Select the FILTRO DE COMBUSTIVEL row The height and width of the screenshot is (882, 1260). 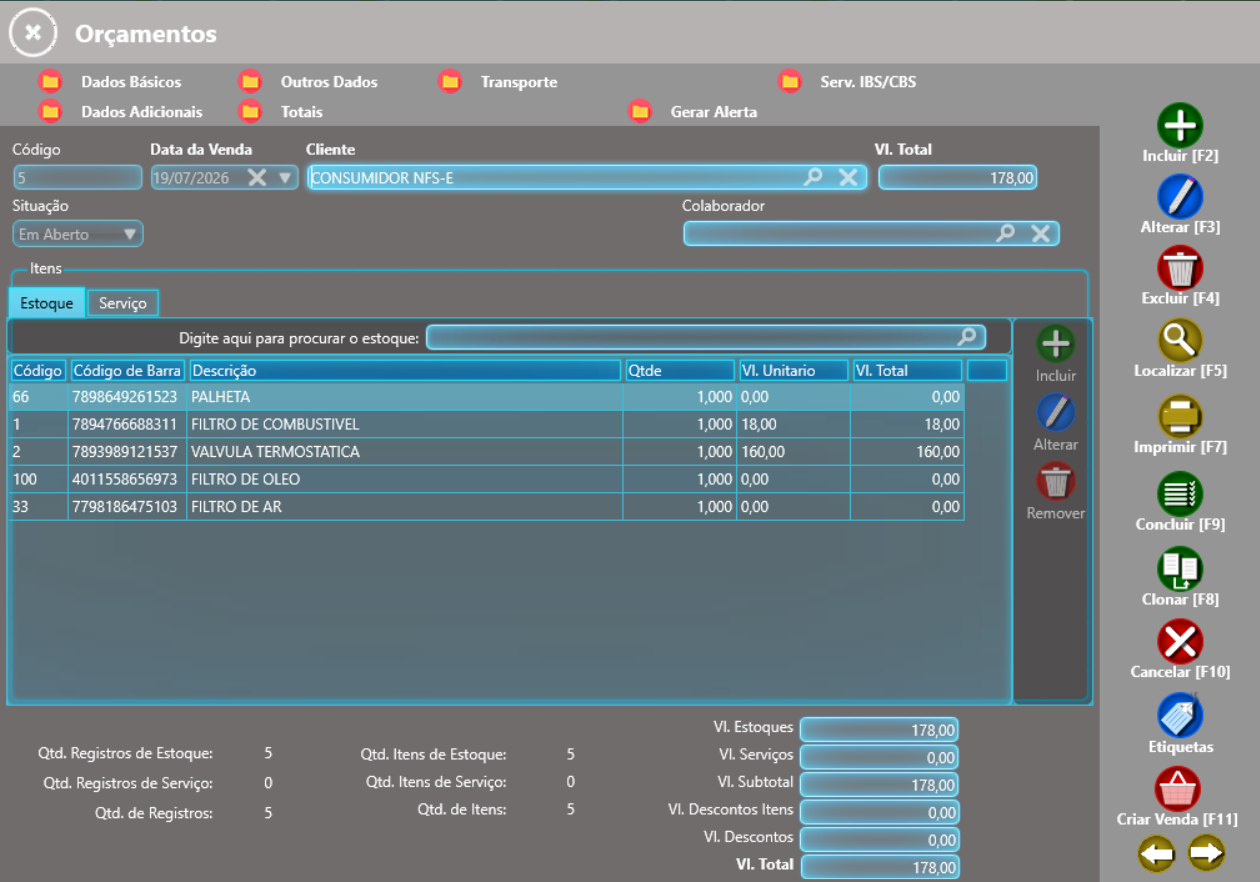(x=486, y=424)
